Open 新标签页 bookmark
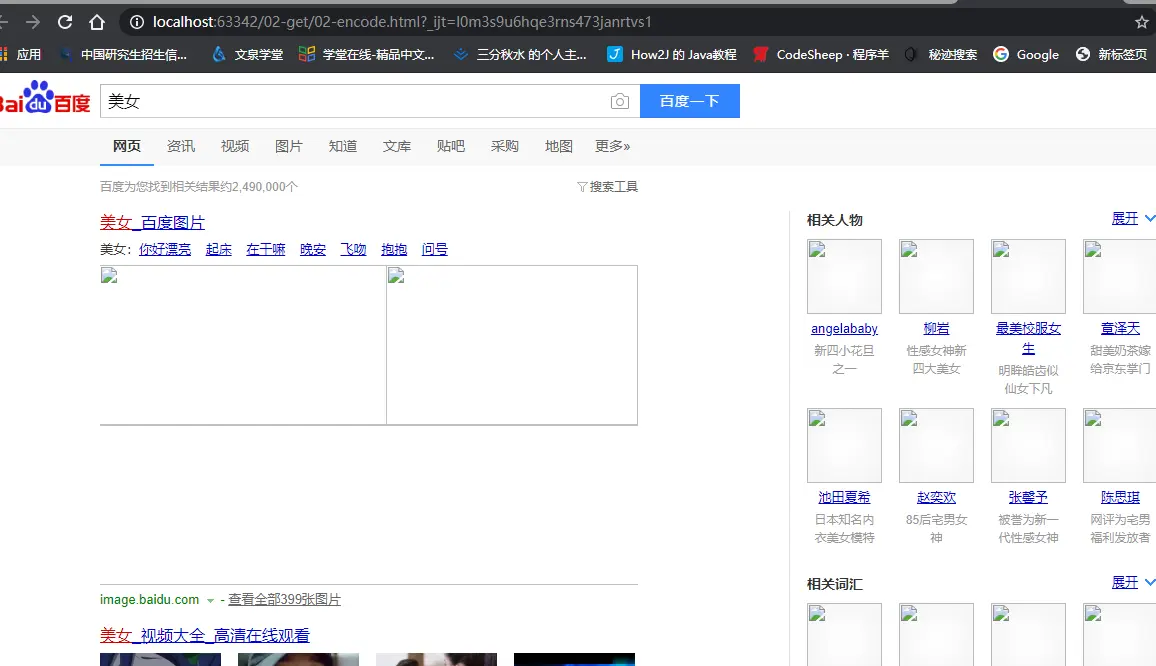The height and width of the screenshot is (666, 1156). (1112, 55)
